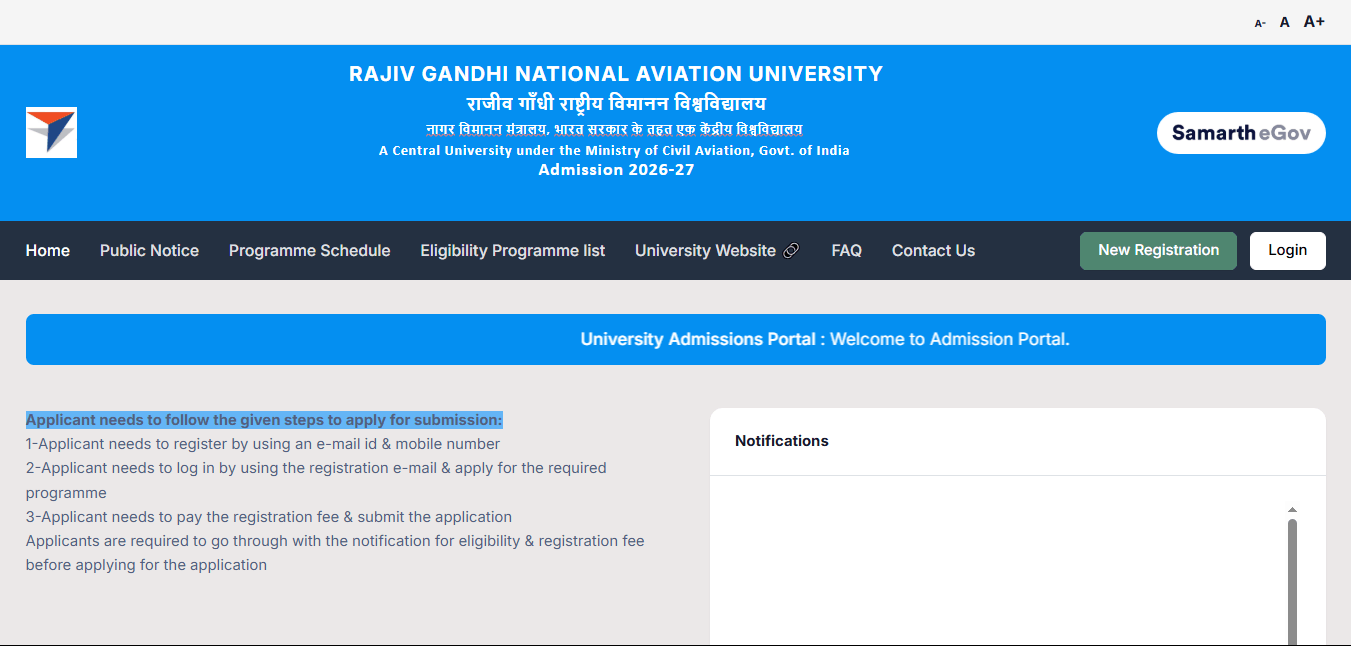Viewport: 1351px width, 646px height.
Task: Go to the Home menu item
Action: [x=48, y=251]
